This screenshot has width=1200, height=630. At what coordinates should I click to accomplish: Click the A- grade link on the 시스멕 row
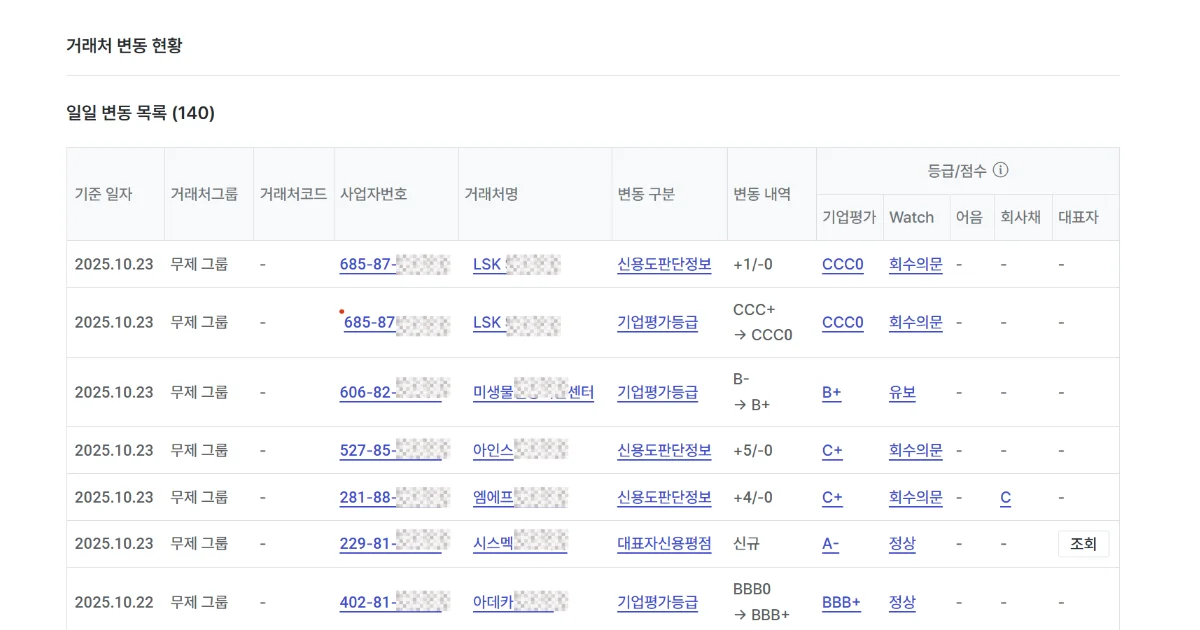point(831,543)
